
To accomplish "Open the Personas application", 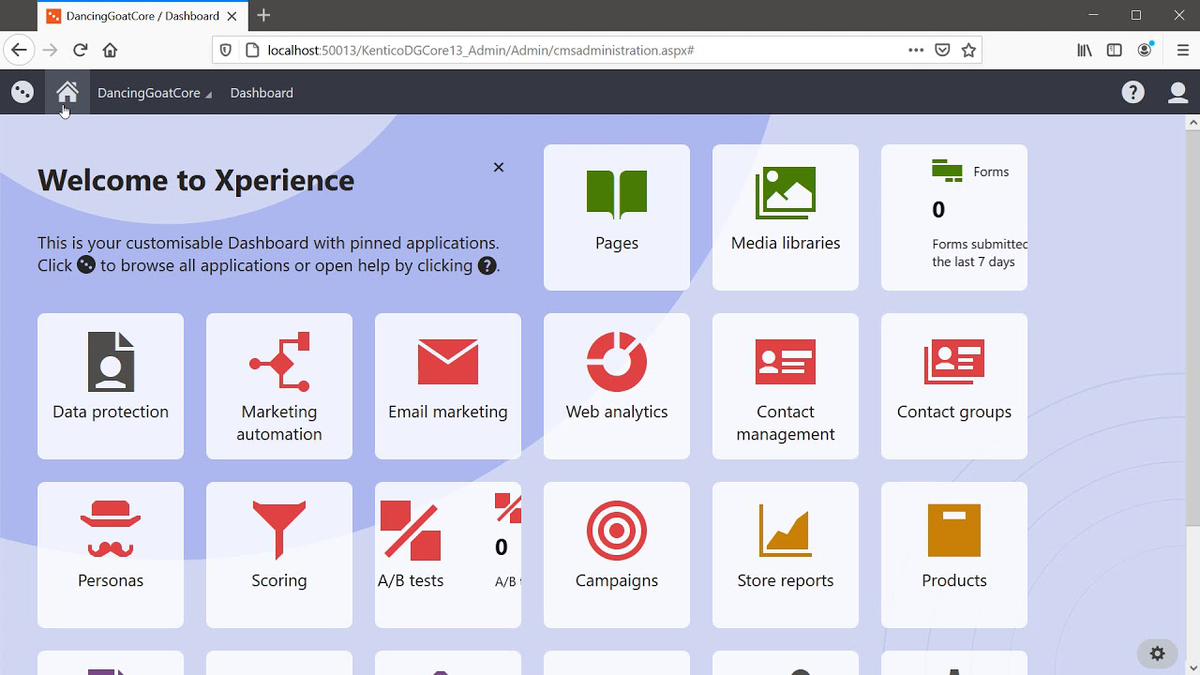I will tap(110, 555).
